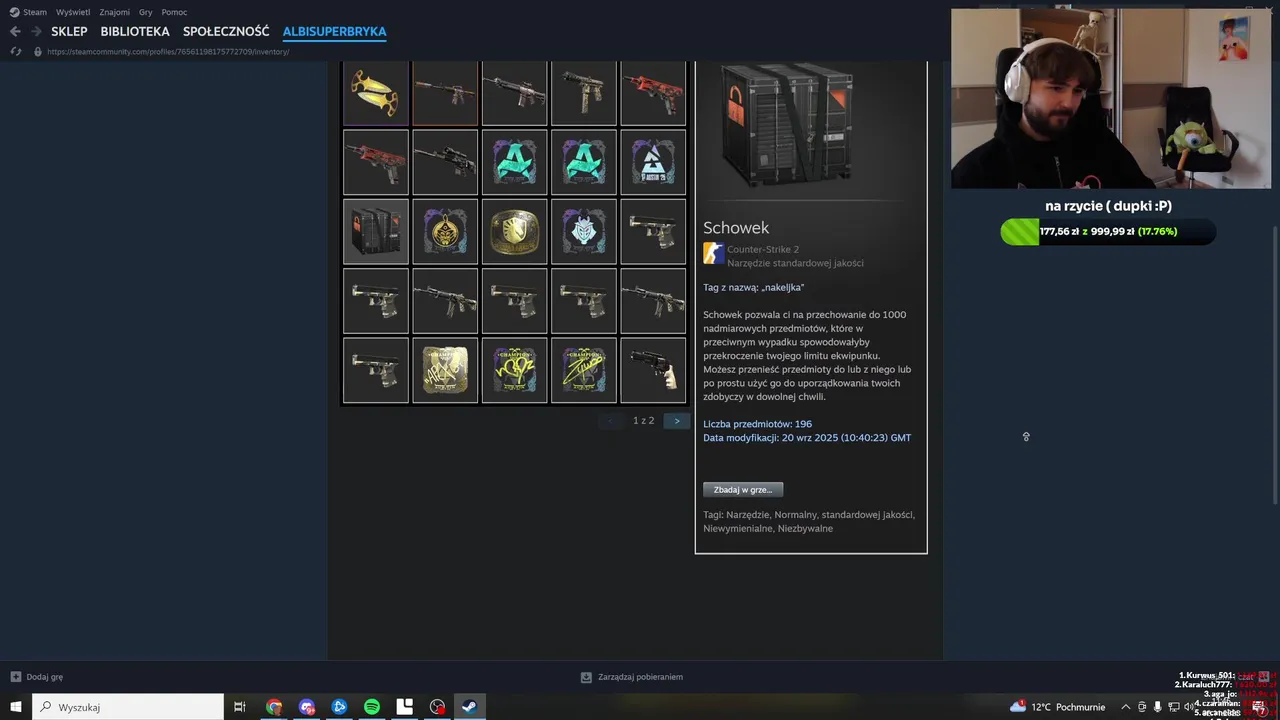
Task: Expand the hidden system tray icons chevron
Action: [1125, 707]
